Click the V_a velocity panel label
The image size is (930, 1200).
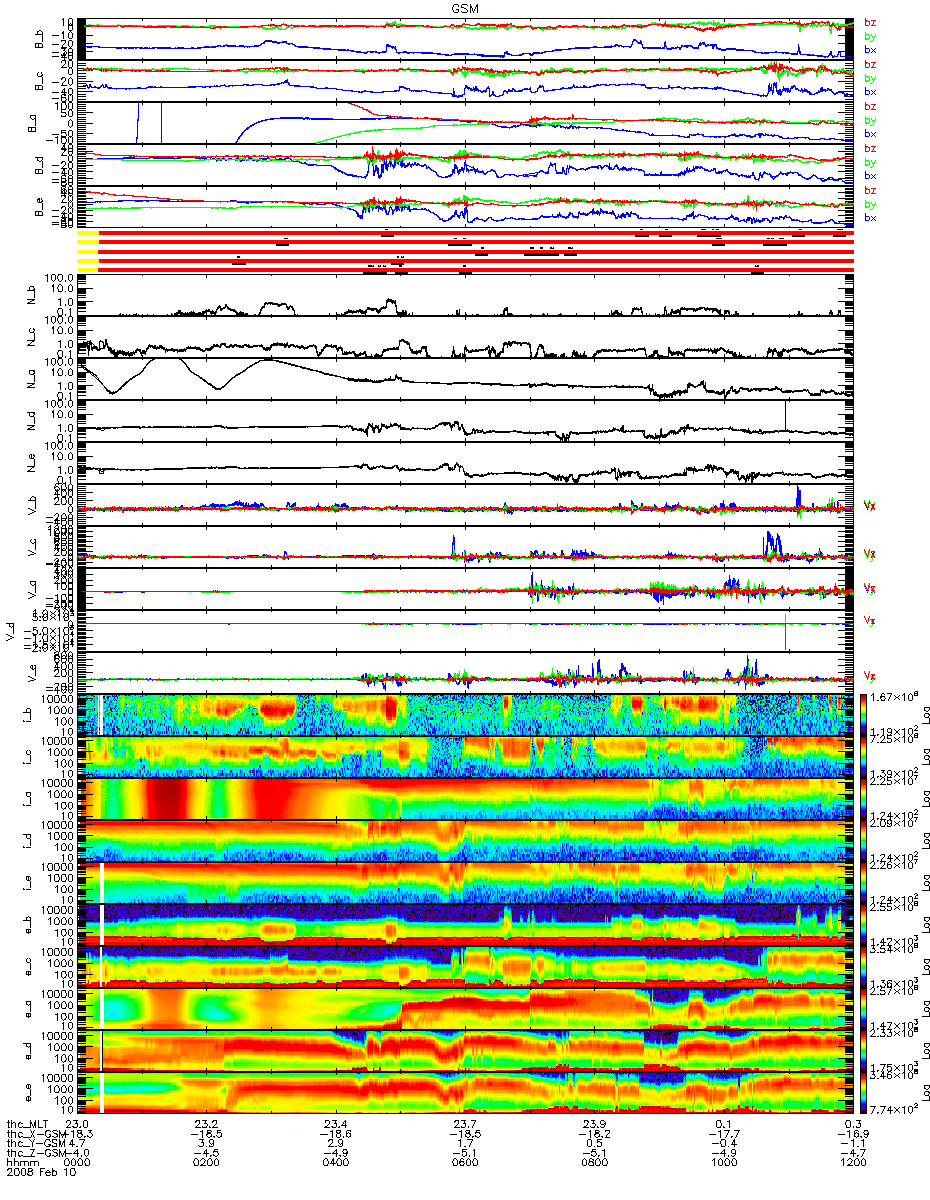32,591
